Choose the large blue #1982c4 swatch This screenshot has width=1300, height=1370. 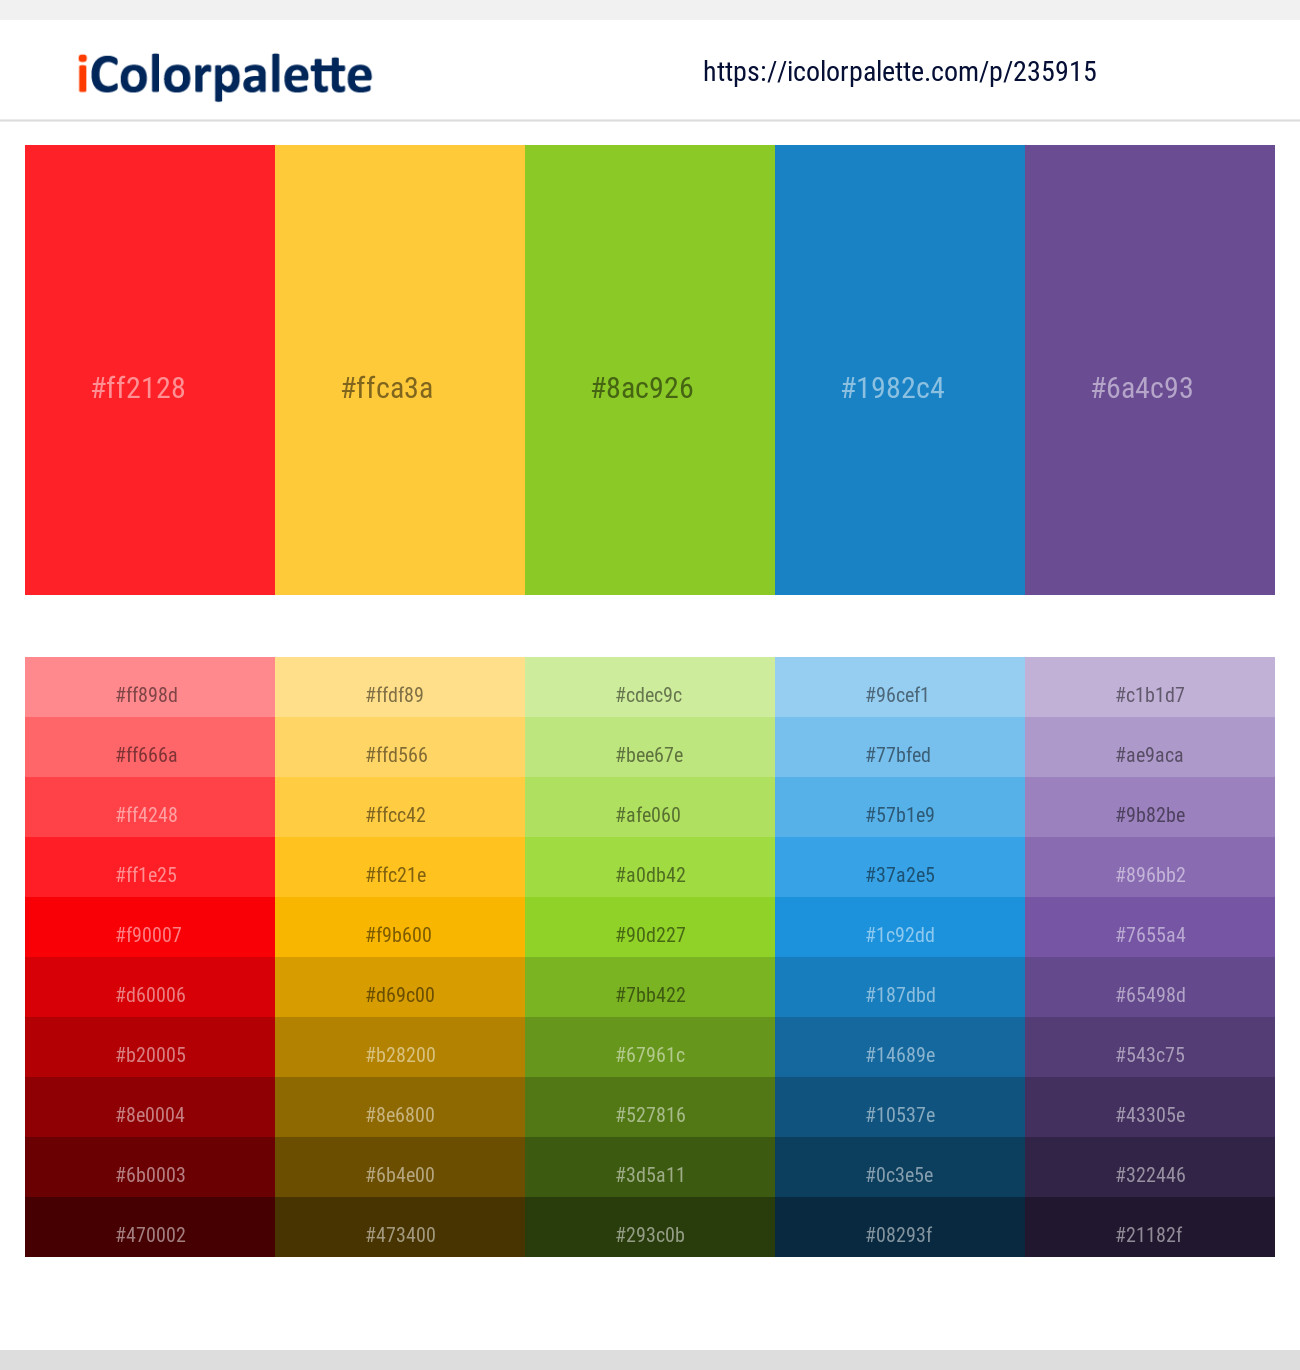(x=900, y=370)
